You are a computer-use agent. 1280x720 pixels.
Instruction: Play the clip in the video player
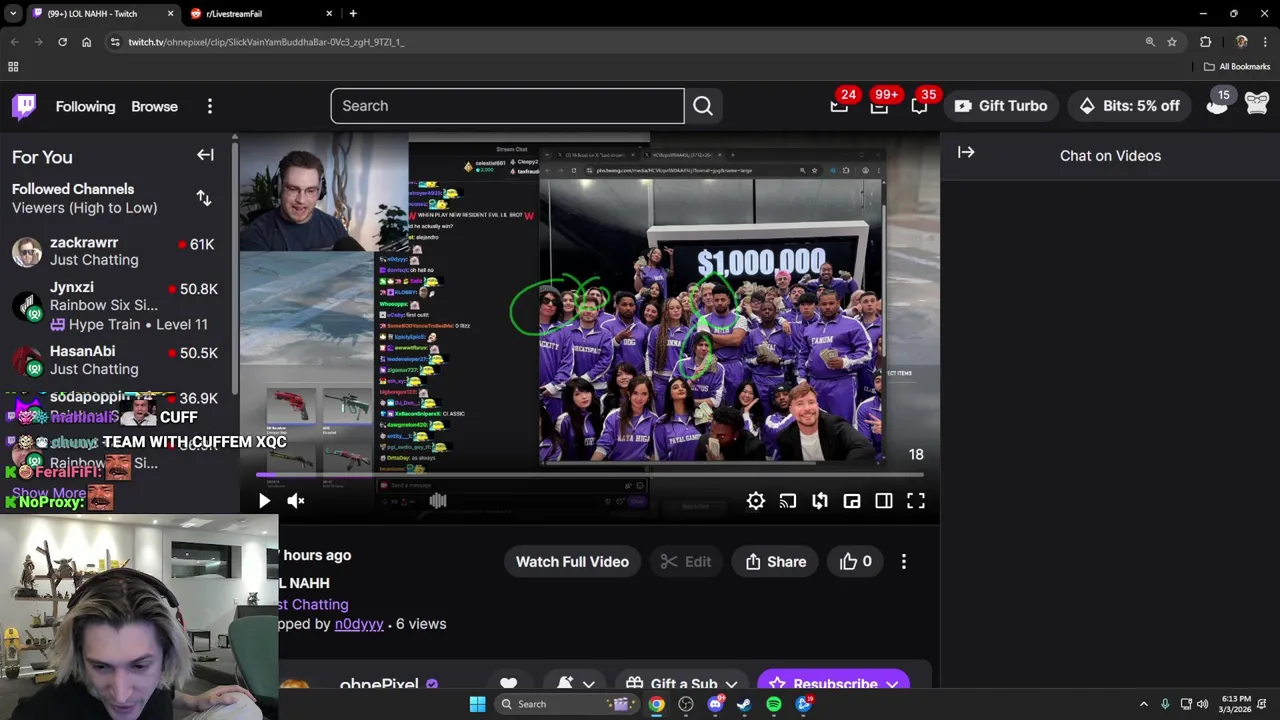264,501
